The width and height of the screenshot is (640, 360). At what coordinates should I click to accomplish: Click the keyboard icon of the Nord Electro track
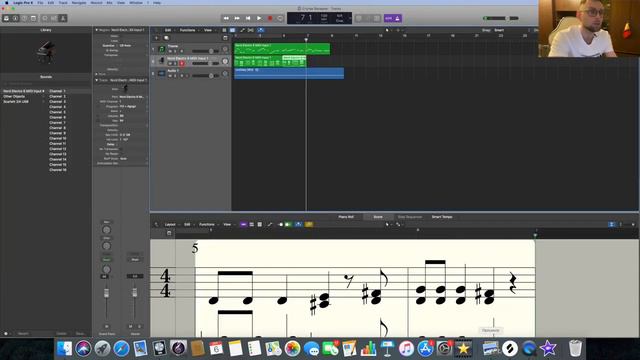click(x=162, y=61)
